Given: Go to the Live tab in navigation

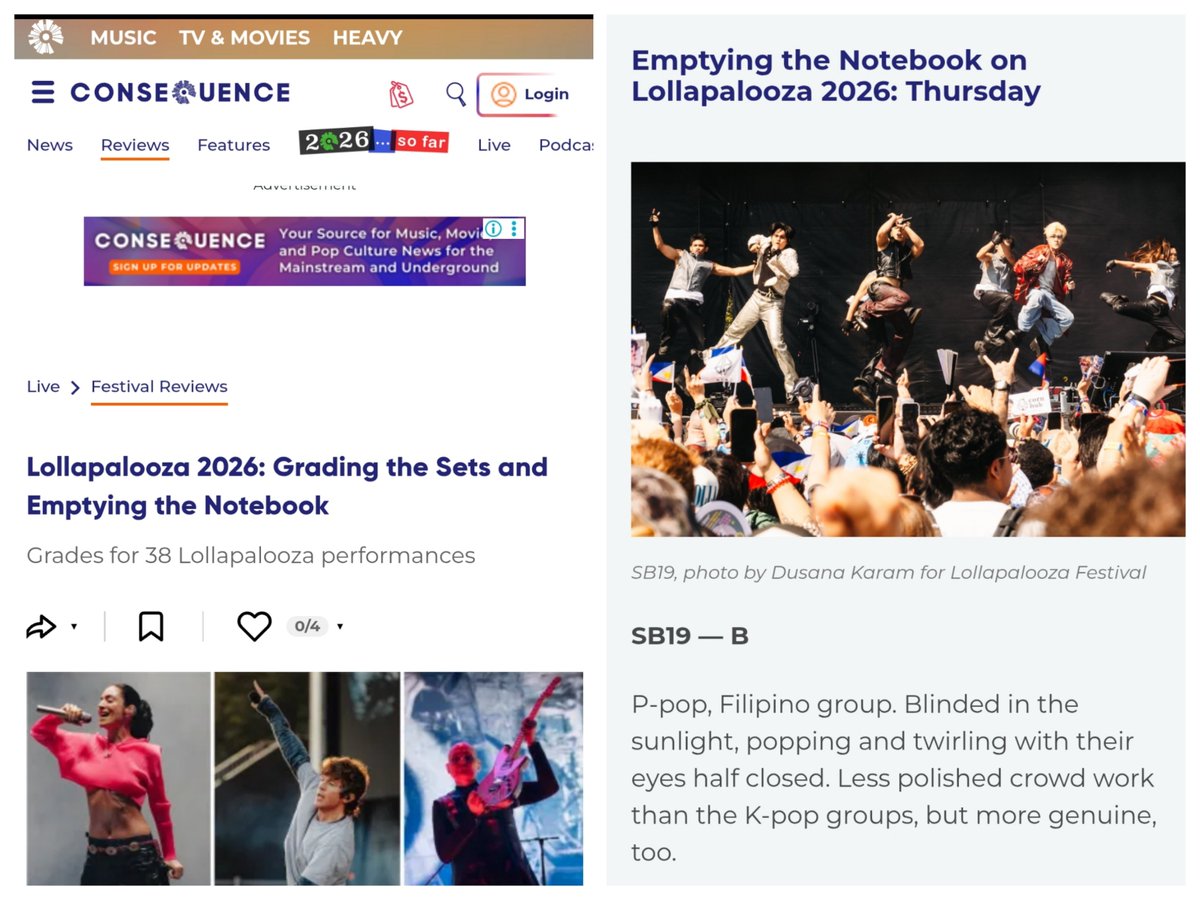Looking at the screenshot, I should [x=494, y=145].
